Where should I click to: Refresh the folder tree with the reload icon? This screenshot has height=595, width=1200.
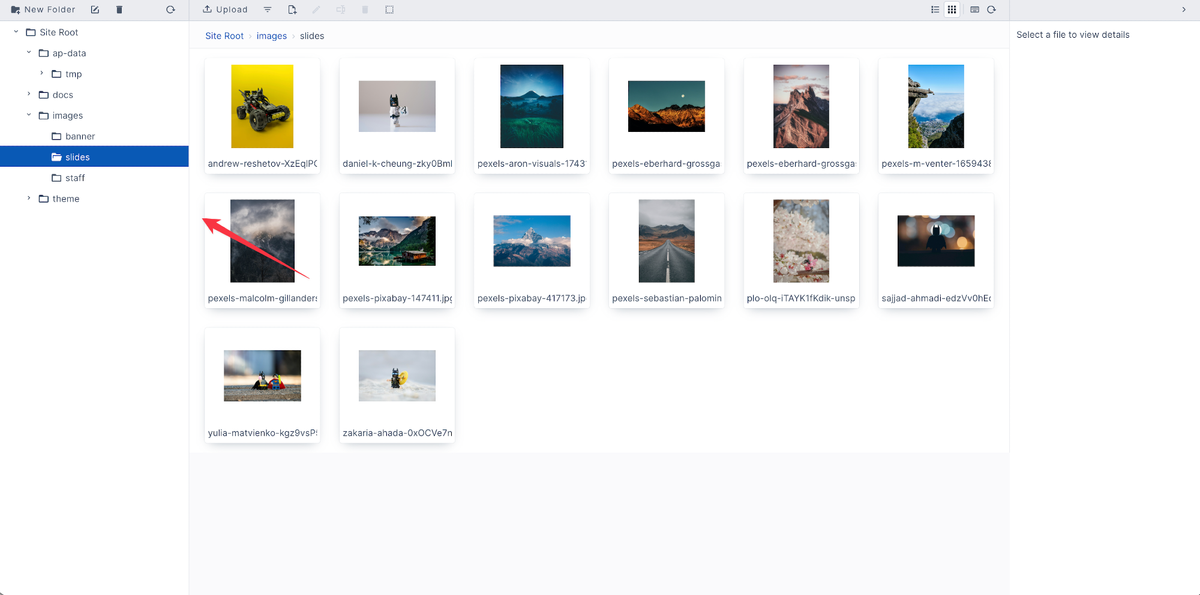tap(170, 9)
